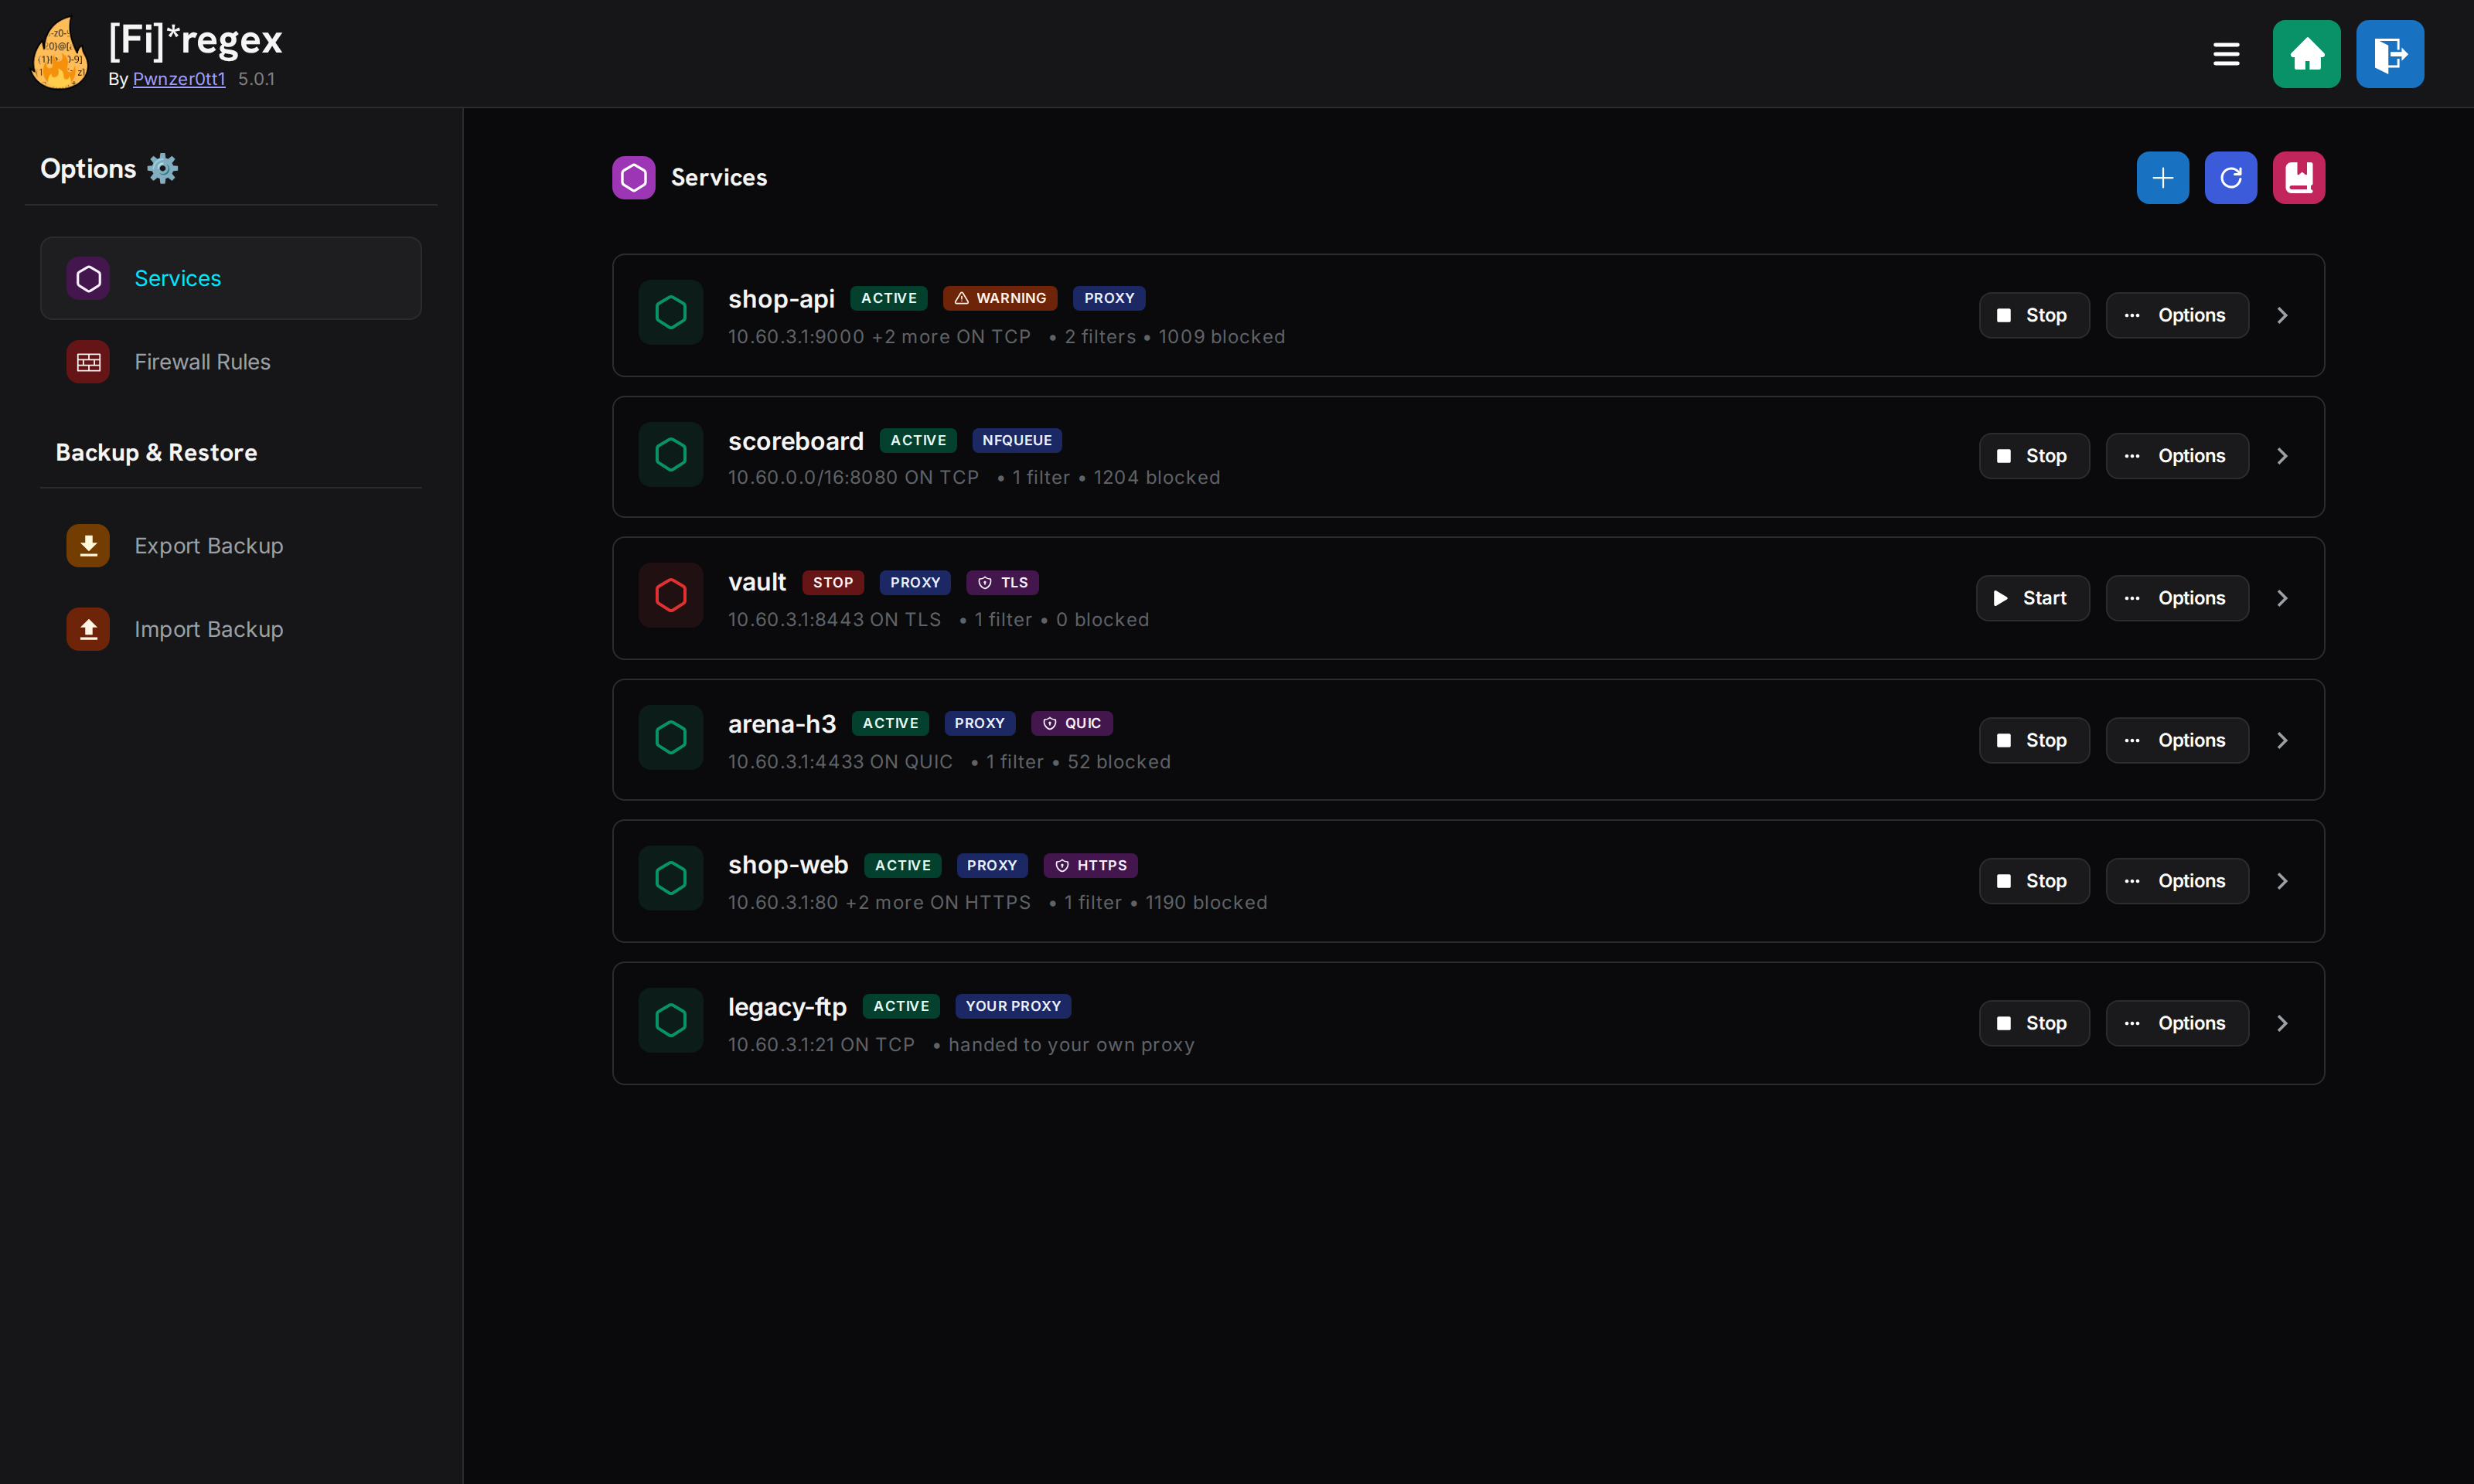Open Firewall Rules in the sidebar

coord(231,362)
